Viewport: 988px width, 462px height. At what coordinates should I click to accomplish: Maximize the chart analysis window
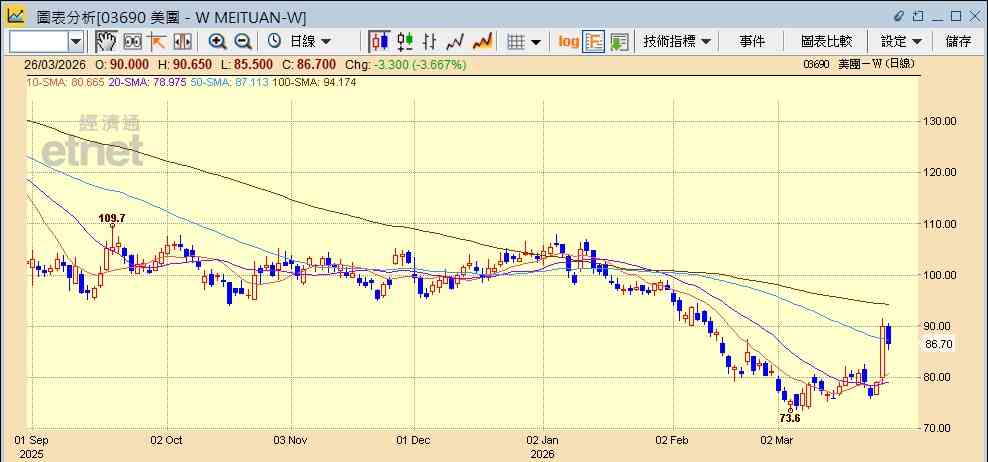956,16
